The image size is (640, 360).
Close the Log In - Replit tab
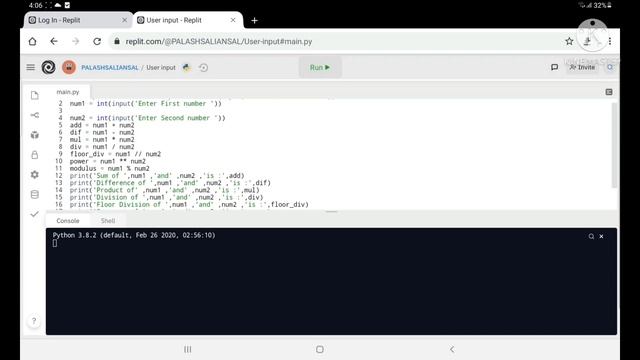point(124,20)
